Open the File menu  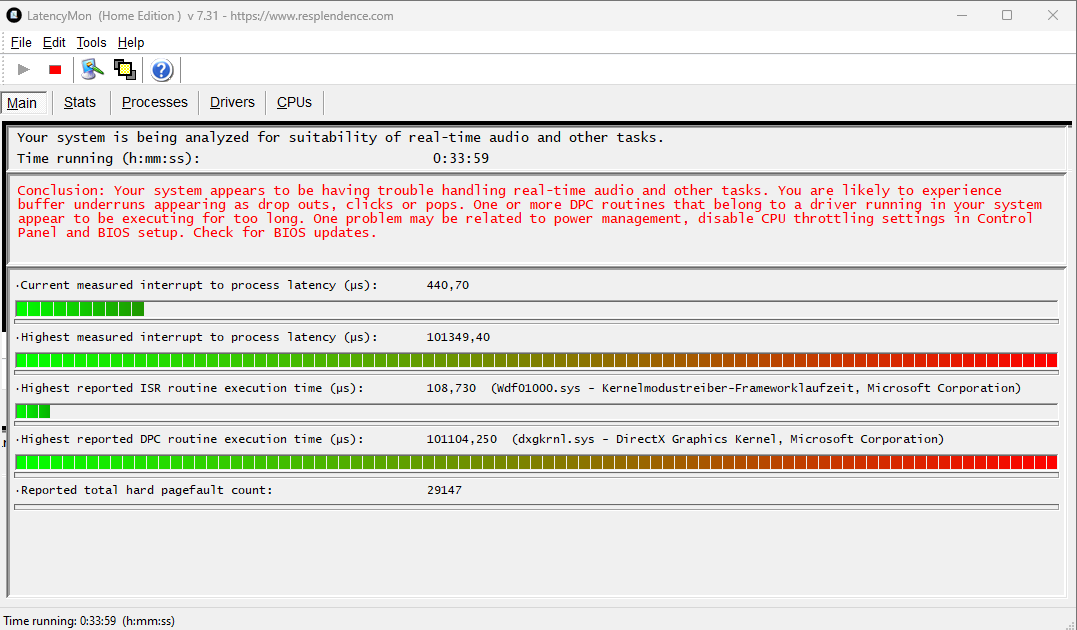(21, 42)
